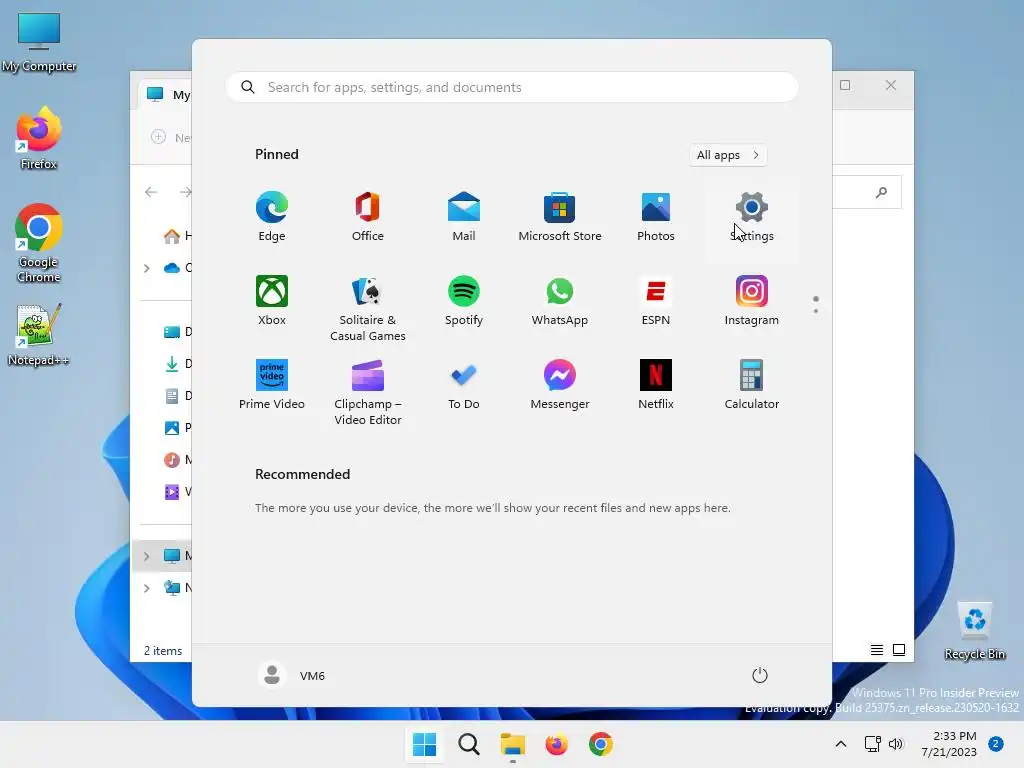
Task: Open Settings from pinned apps
Action: point(752,217)
